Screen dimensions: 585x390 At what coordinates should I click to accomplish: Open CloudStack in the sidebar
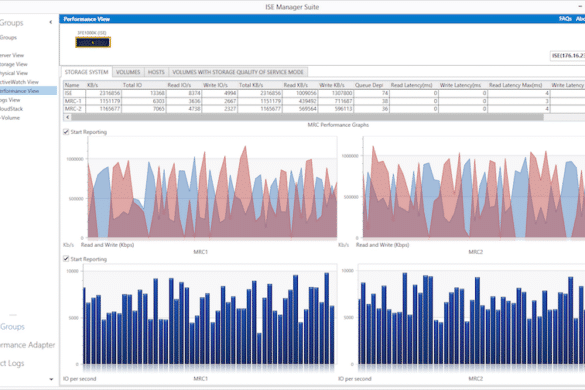12,109
